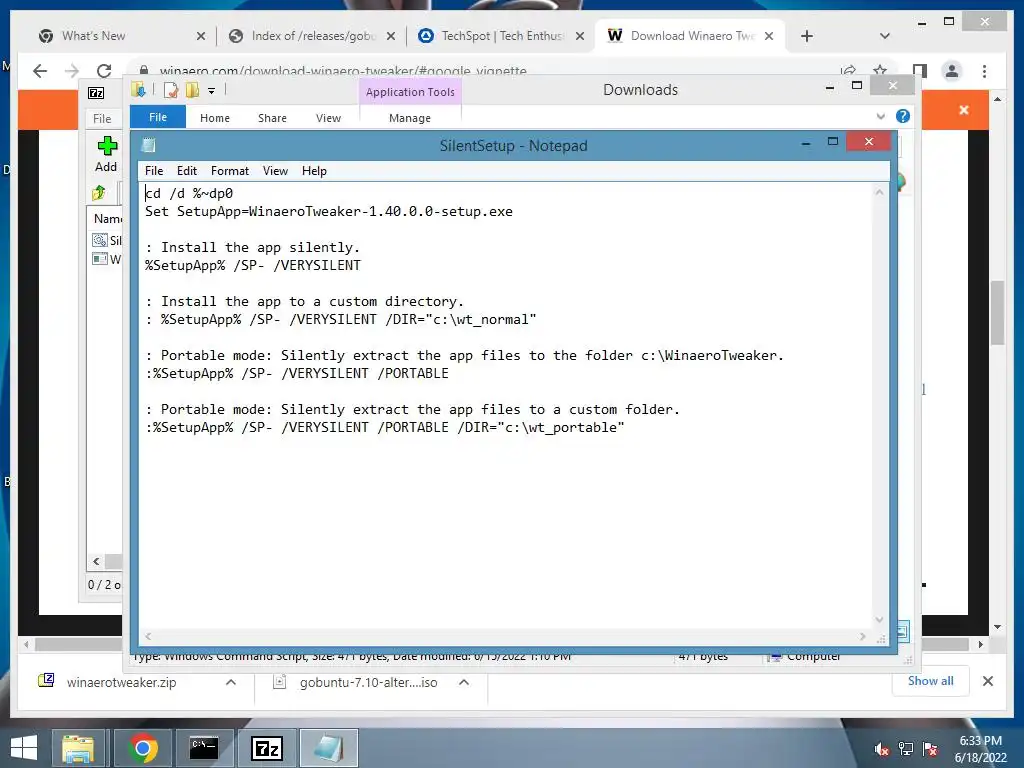The height and width of the screenshot is (768, 1024).
Task: Click Notepad vertical scrollbar down arrow
Action: pyautogui.click(x=880, y=619)
